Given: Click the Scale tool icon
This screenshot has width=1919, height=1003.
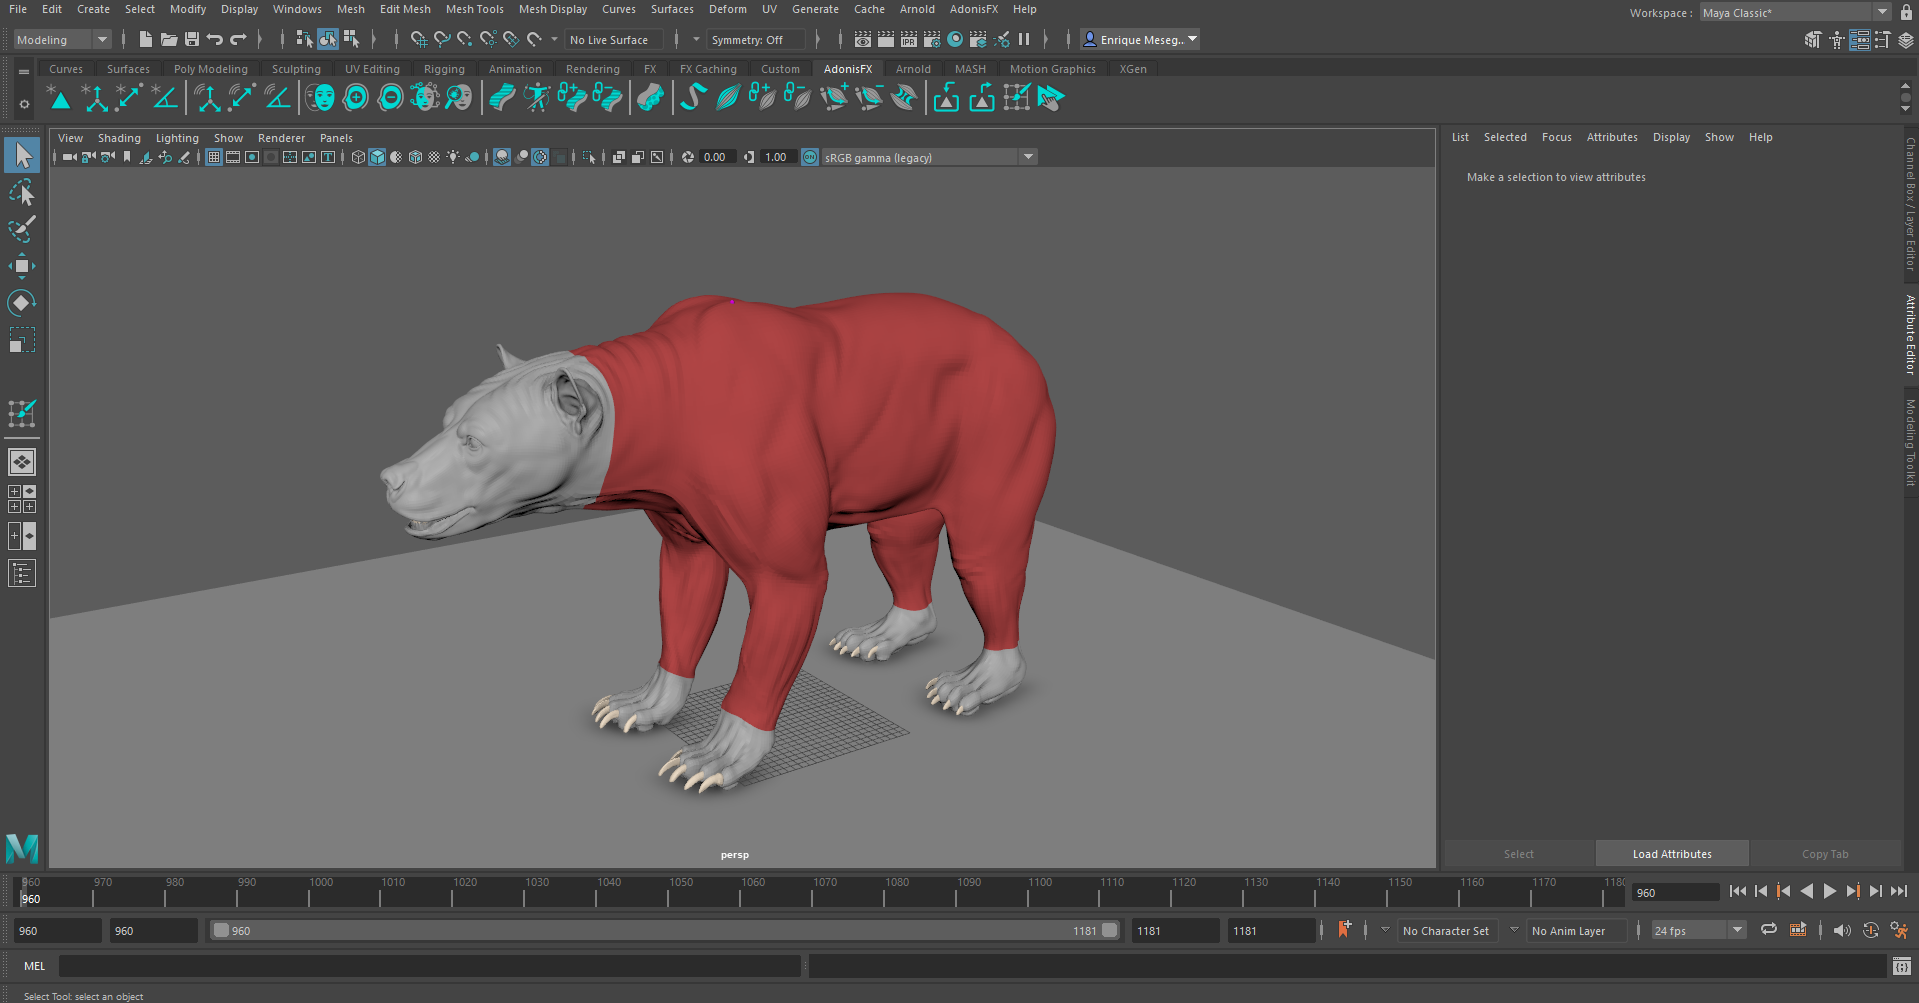Looking at the screenshot, I should tap(21, 341).
